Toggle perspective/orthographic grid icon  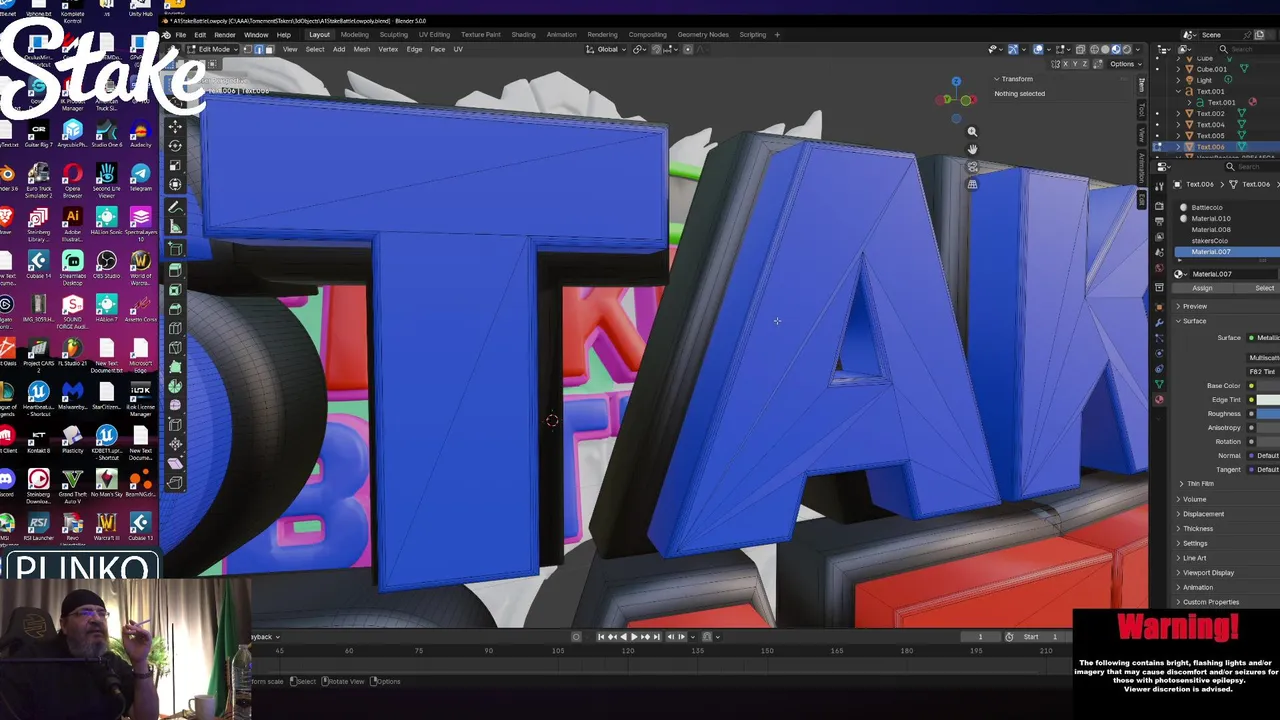(972, 184)
